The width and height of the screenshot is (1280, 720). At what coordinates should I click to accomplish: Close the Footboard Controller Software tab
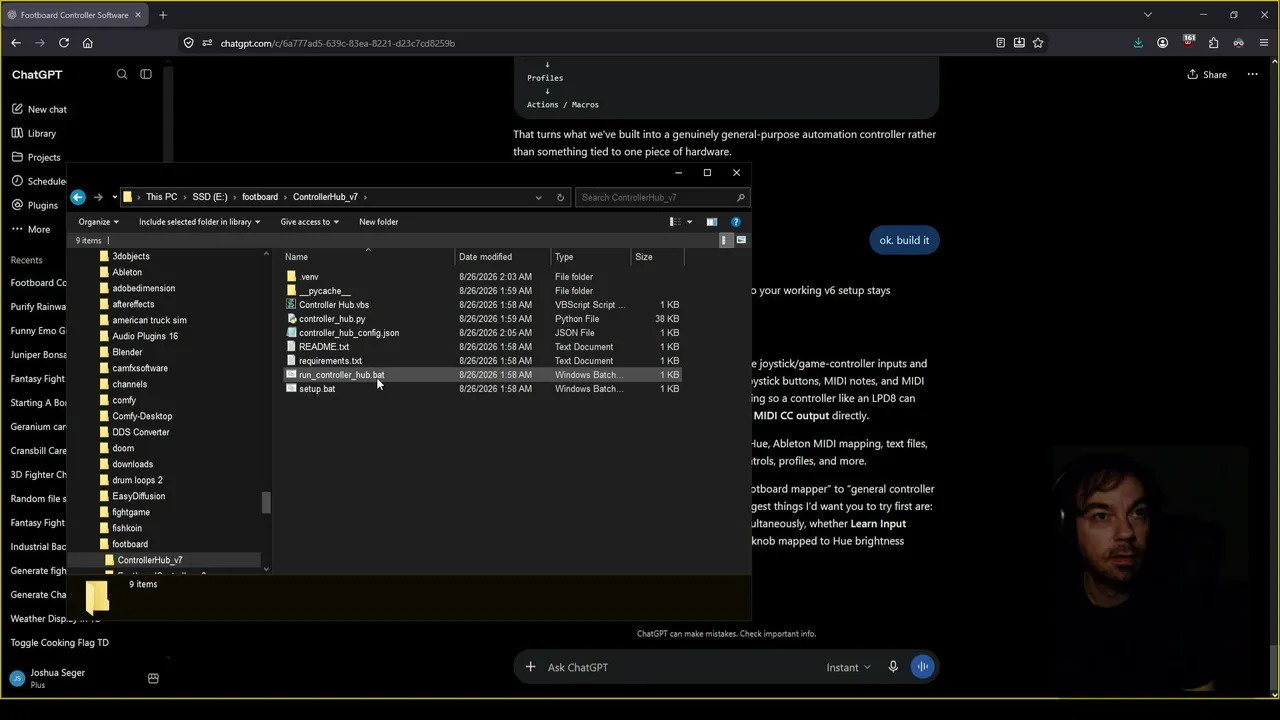tap(138, 15)
